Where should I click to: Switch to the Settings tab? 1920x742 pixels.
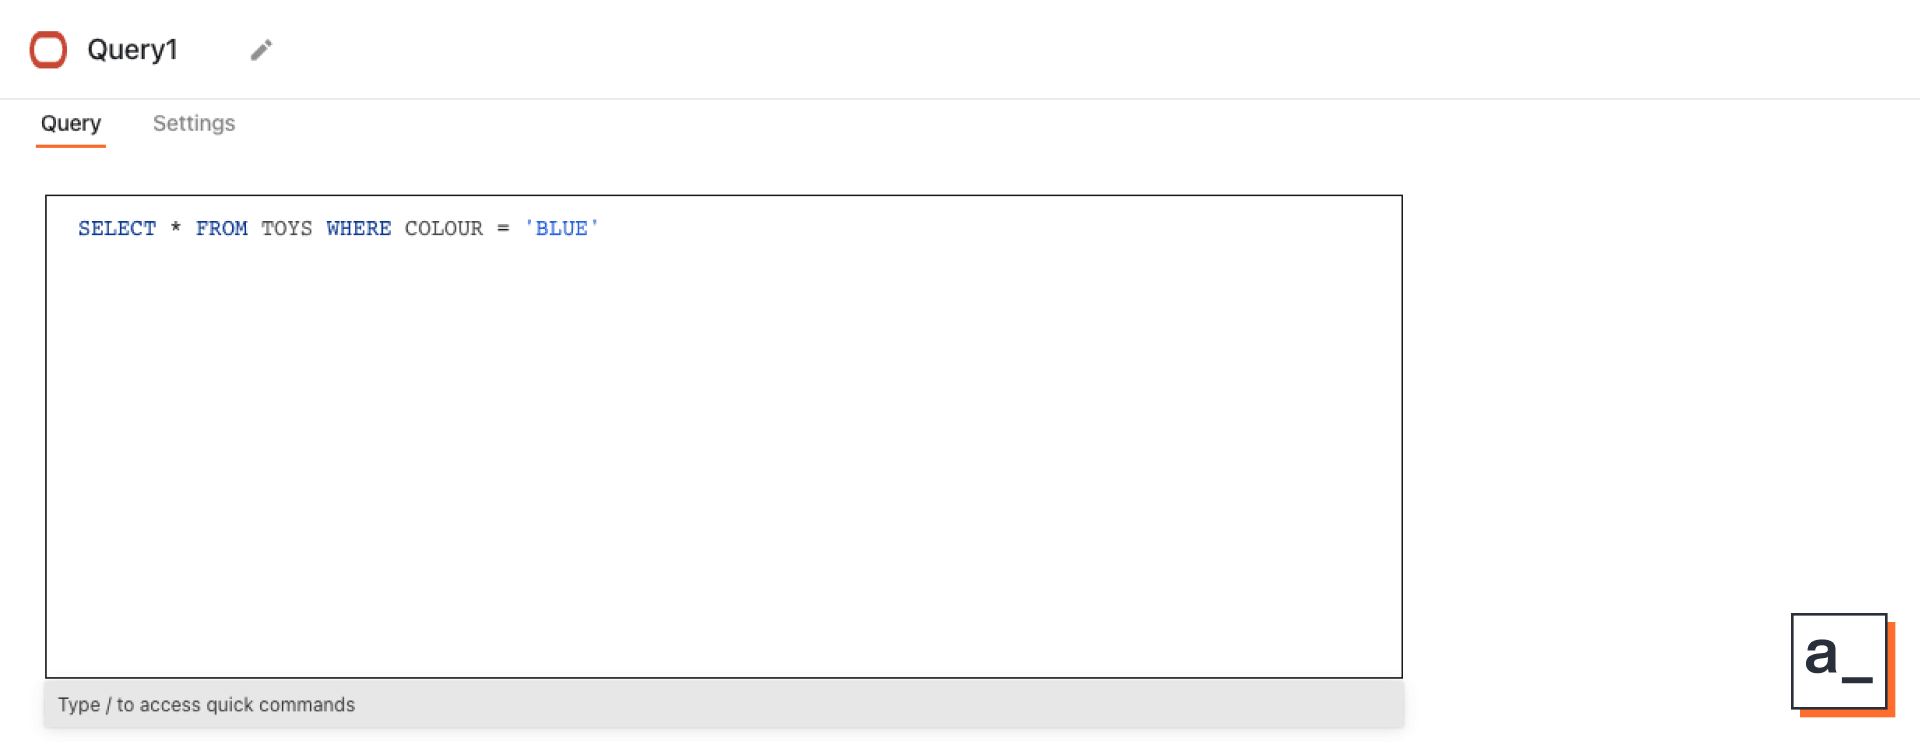click(x=193, y=123)
